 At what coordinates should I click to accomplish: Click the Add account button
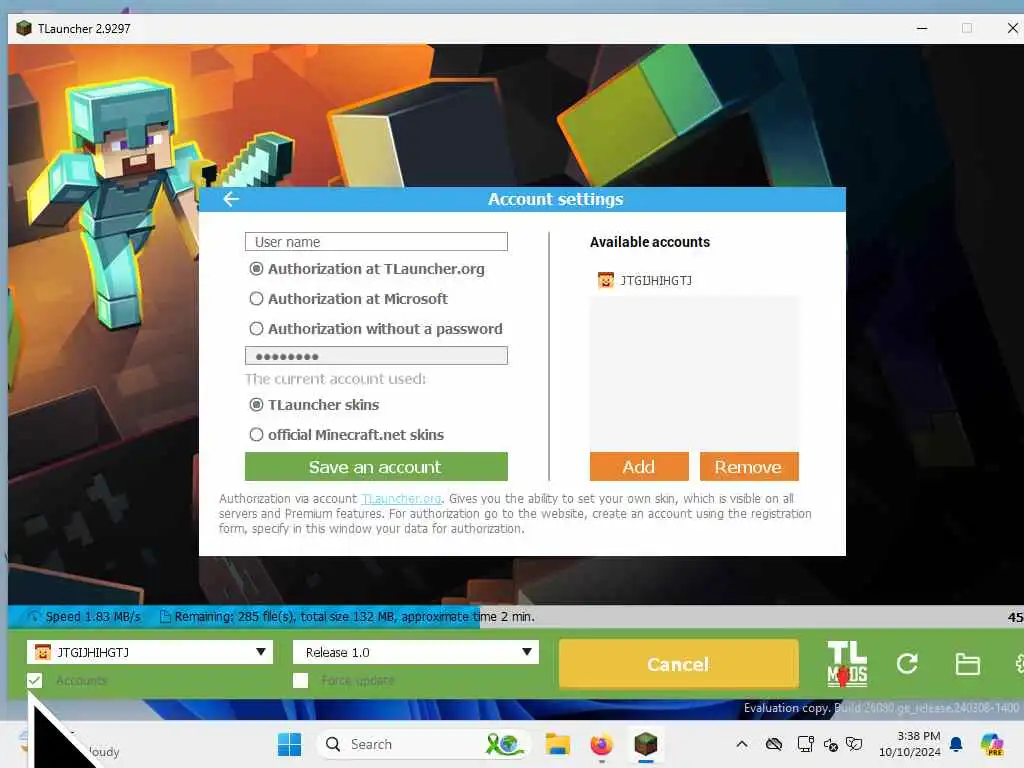pos(639,467)
